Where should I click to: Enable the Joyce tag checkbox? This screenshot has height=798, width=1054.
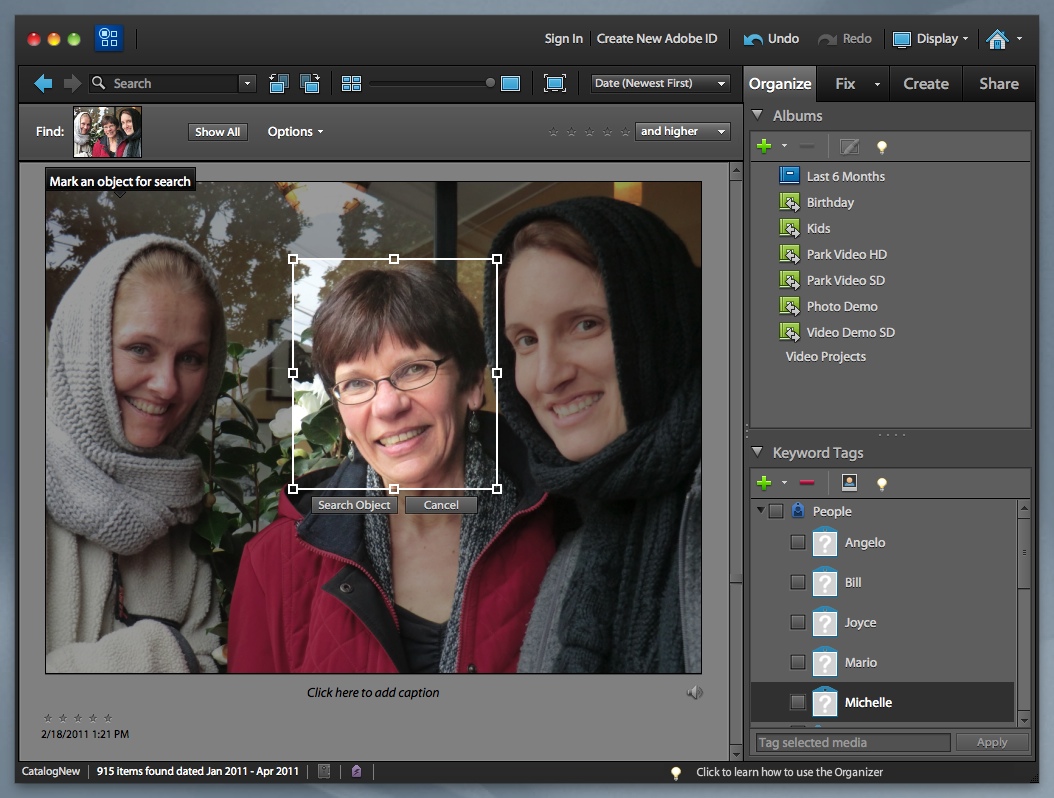(798, 622)
